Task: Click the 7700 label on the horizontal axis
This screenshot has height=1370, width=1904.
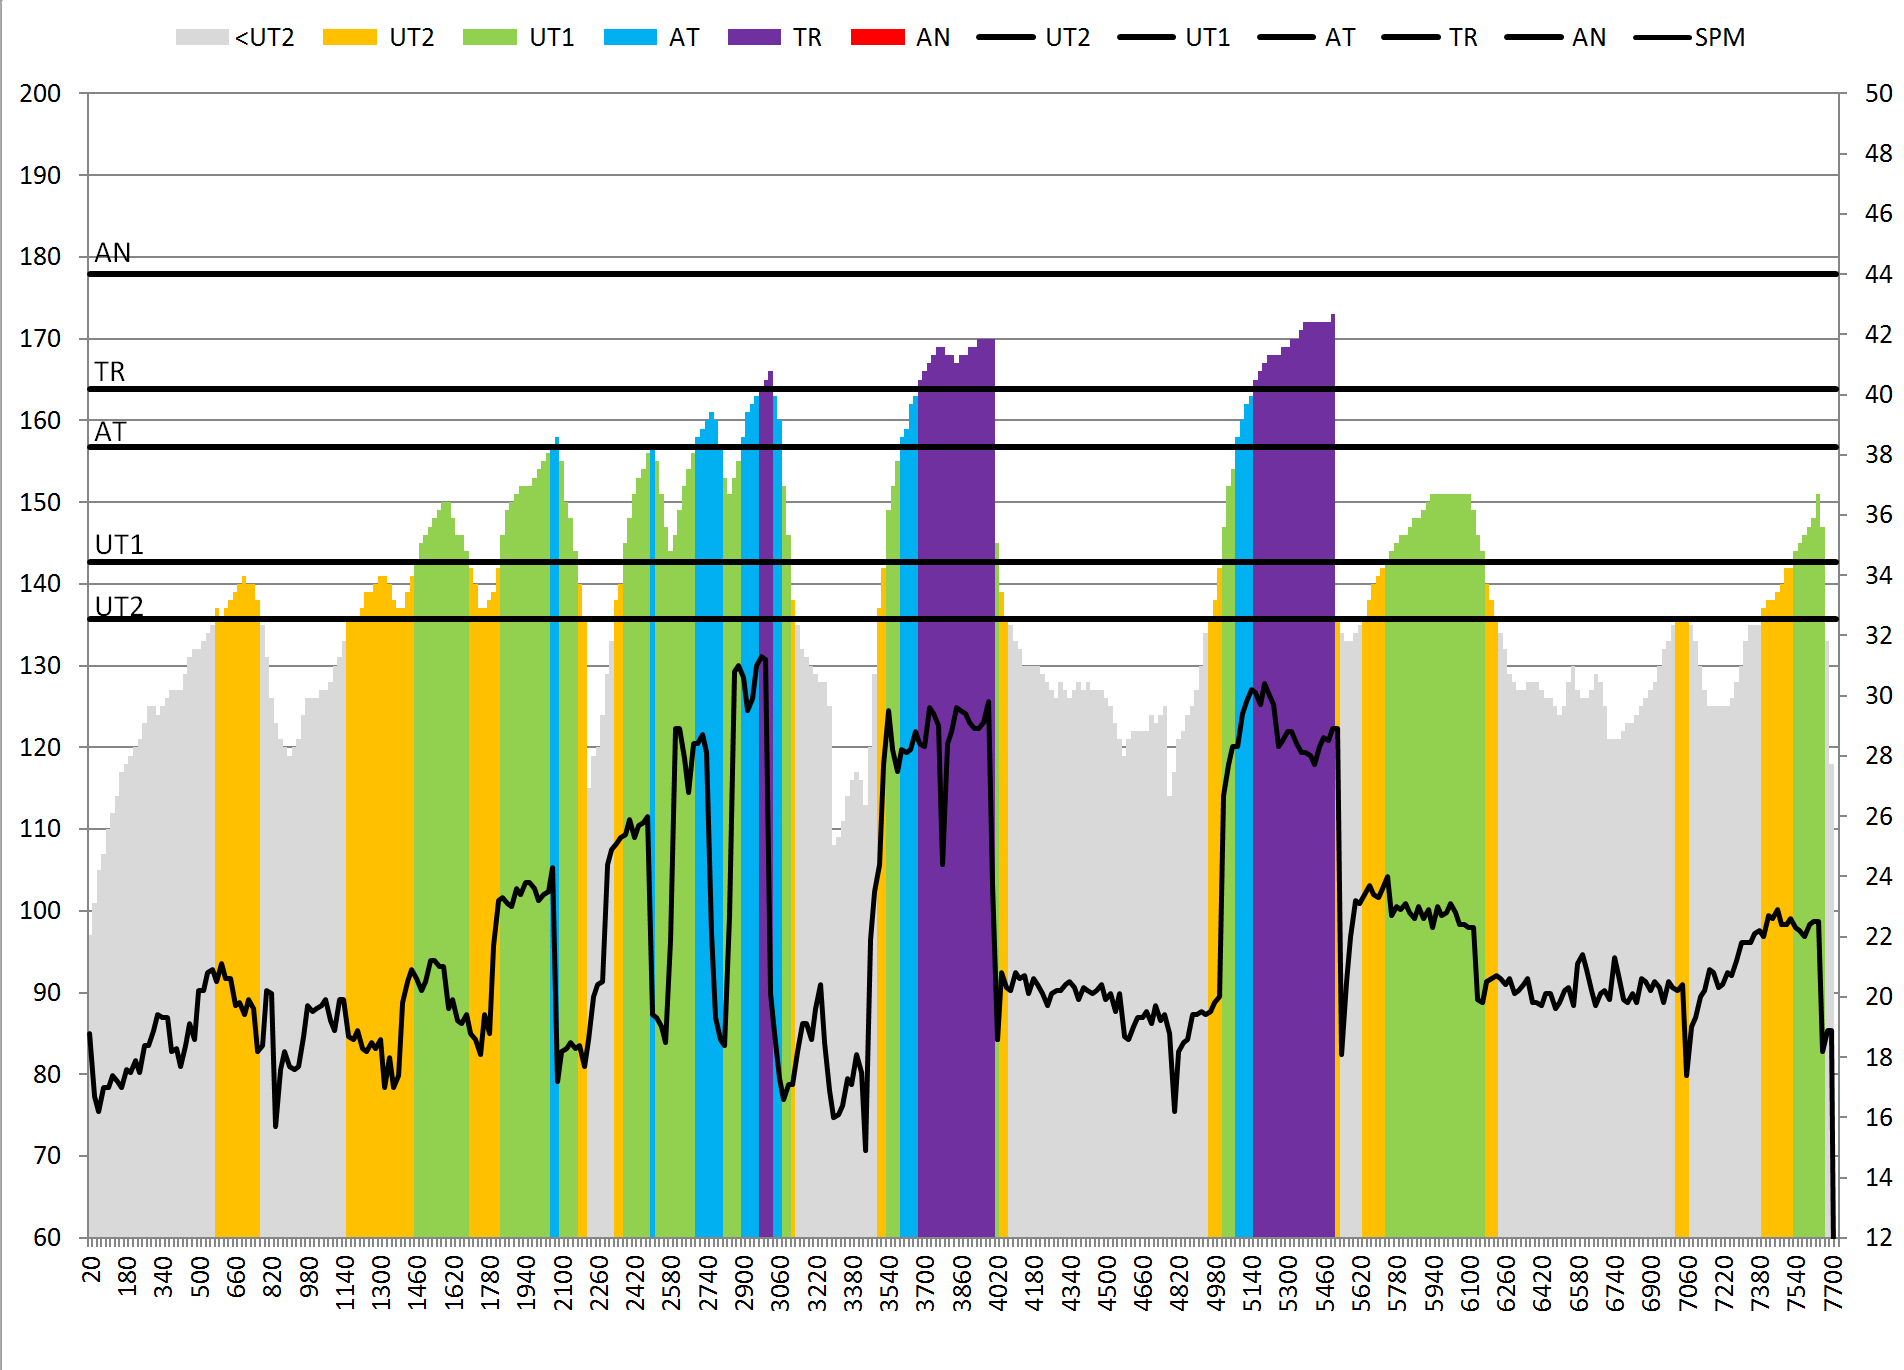Action: [1833, 1276]
